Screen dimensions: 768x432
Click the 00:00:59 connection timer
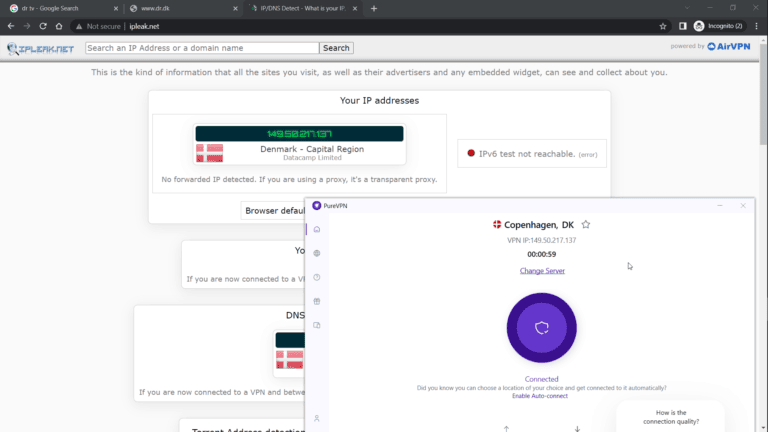pos(541,254)
